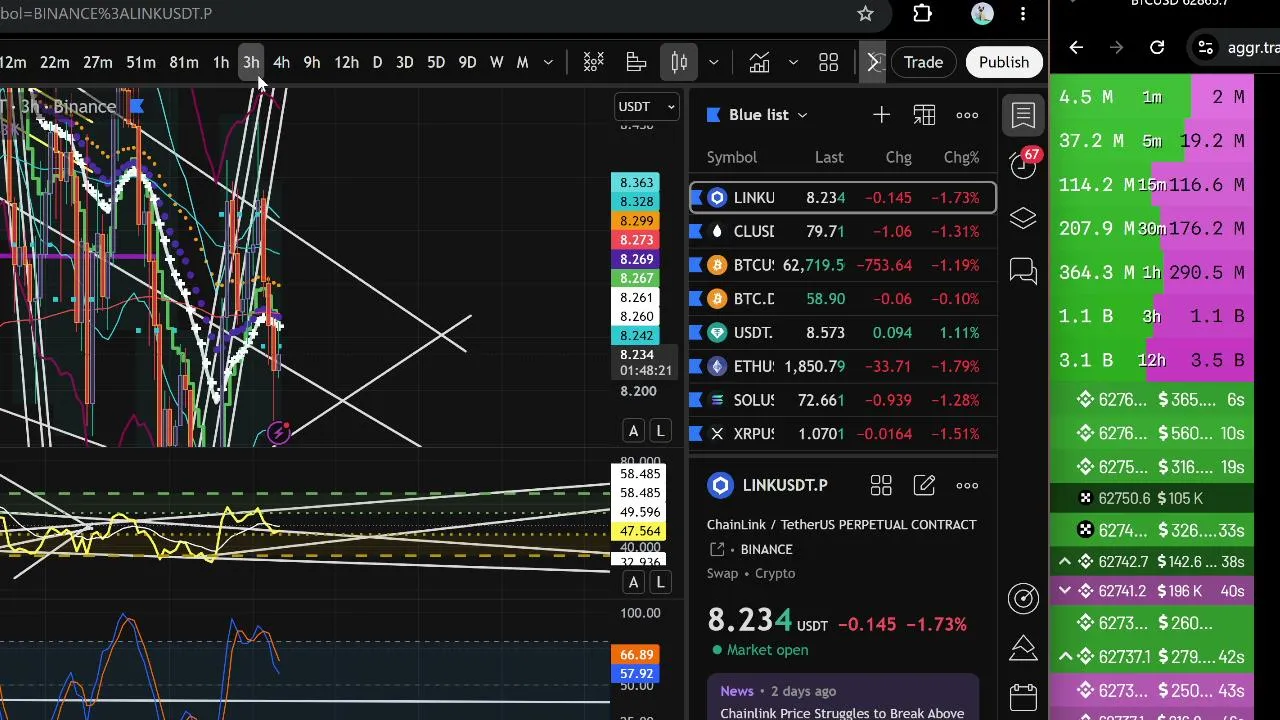Select the ETHUSD watchlist row
Image resolution: width=1280 pixels, height=720 pixels.
point(843,366)
